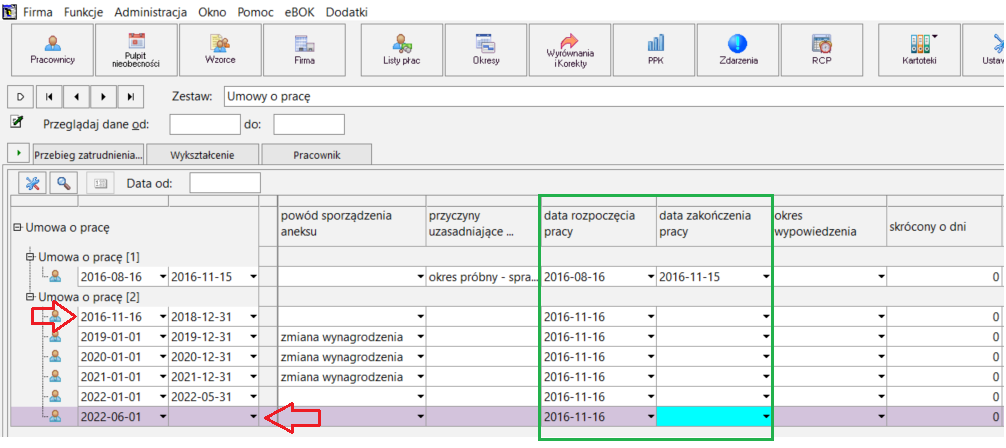Go to the last record navigation button

pos(131,97)
